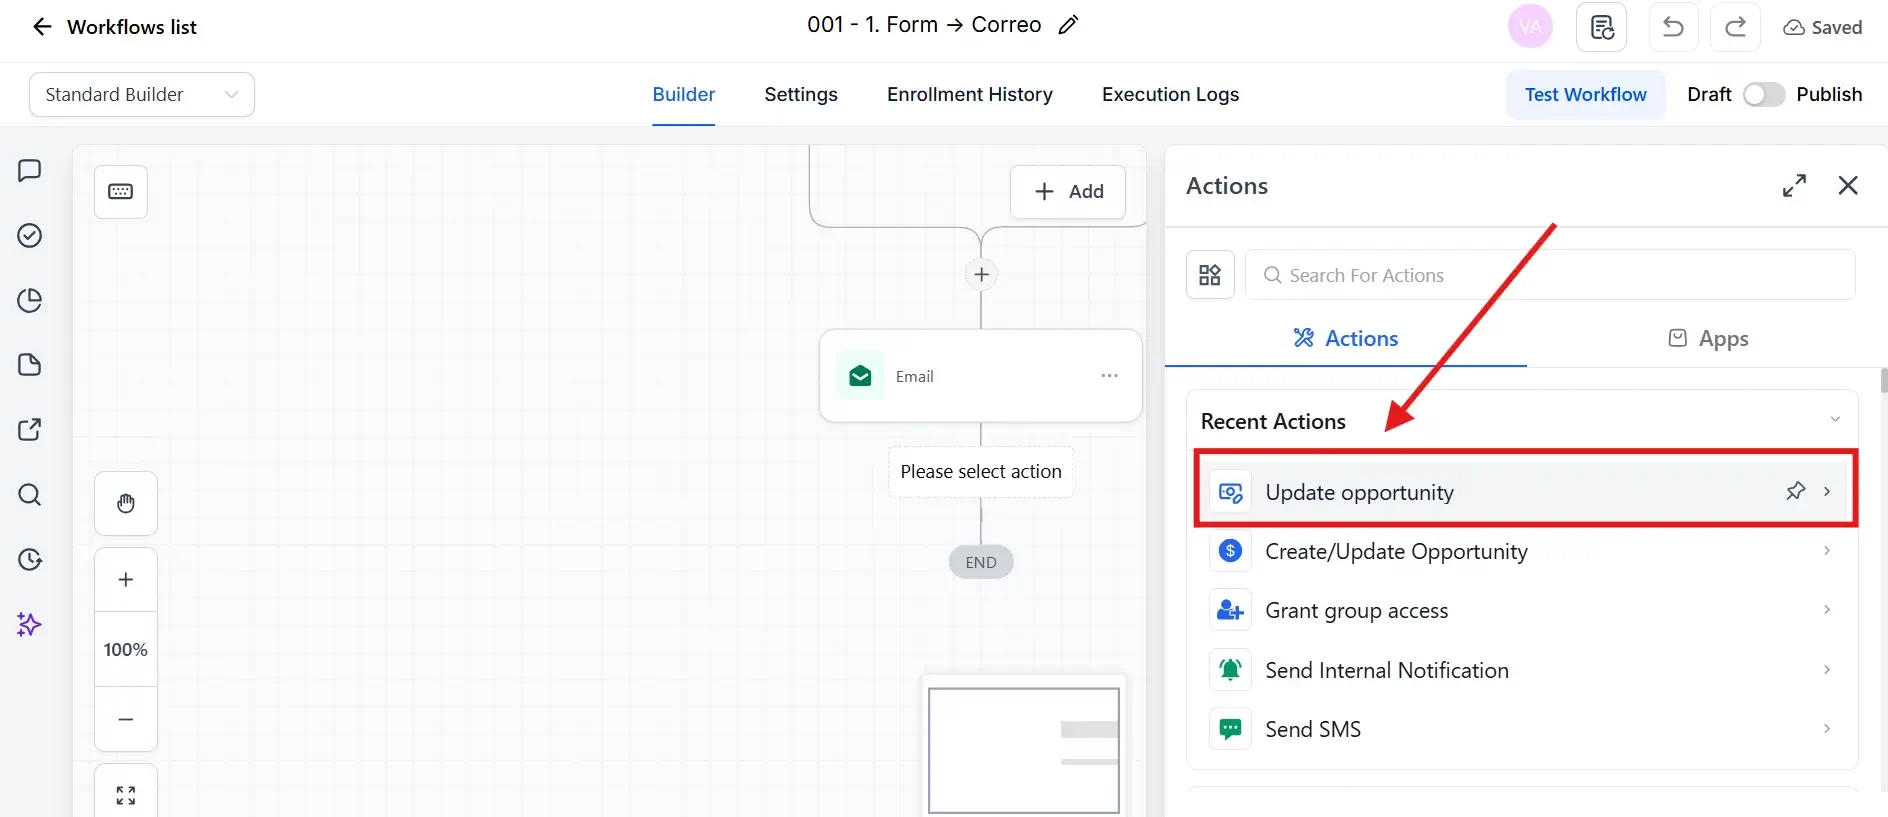Open sticky note sidebar icon
1888x817 pixels.
click(x=30, y=365)
